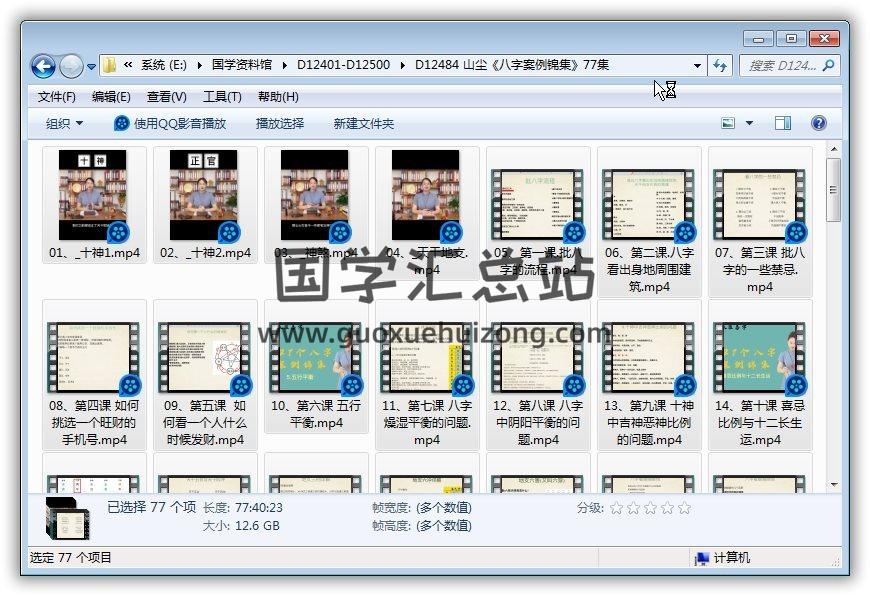
Task: Select 06 第二课 八字看出身地周围建筑 thumbnail
Action: coord(649,205)
